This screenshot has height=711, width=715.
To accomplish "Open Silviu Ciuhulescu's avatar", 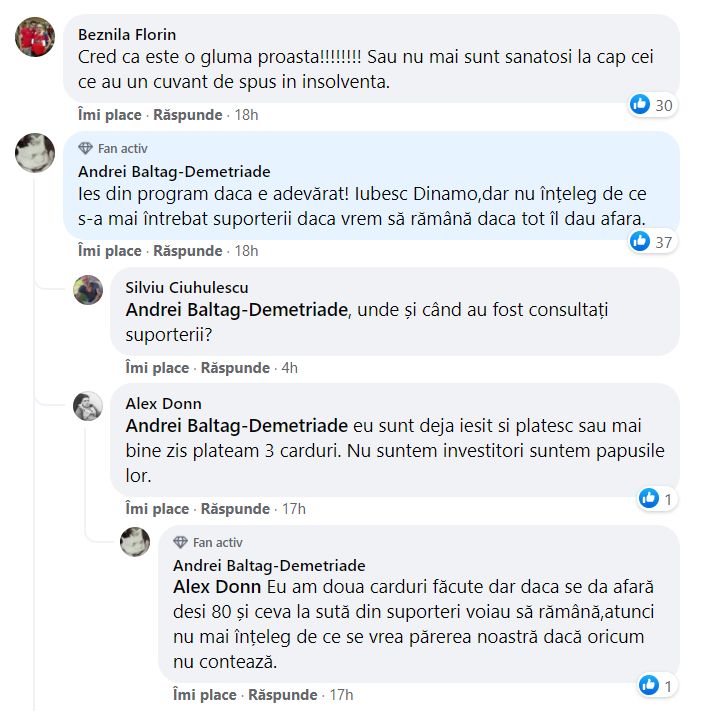I will [88, 290].
